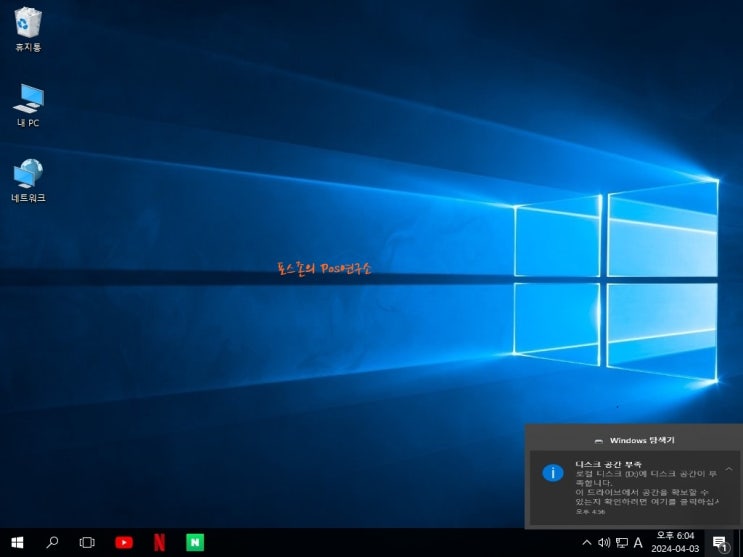Click the 디스크 공간 부족 notification
Viewport: 743px width, 557px height.
pos(634,488)
